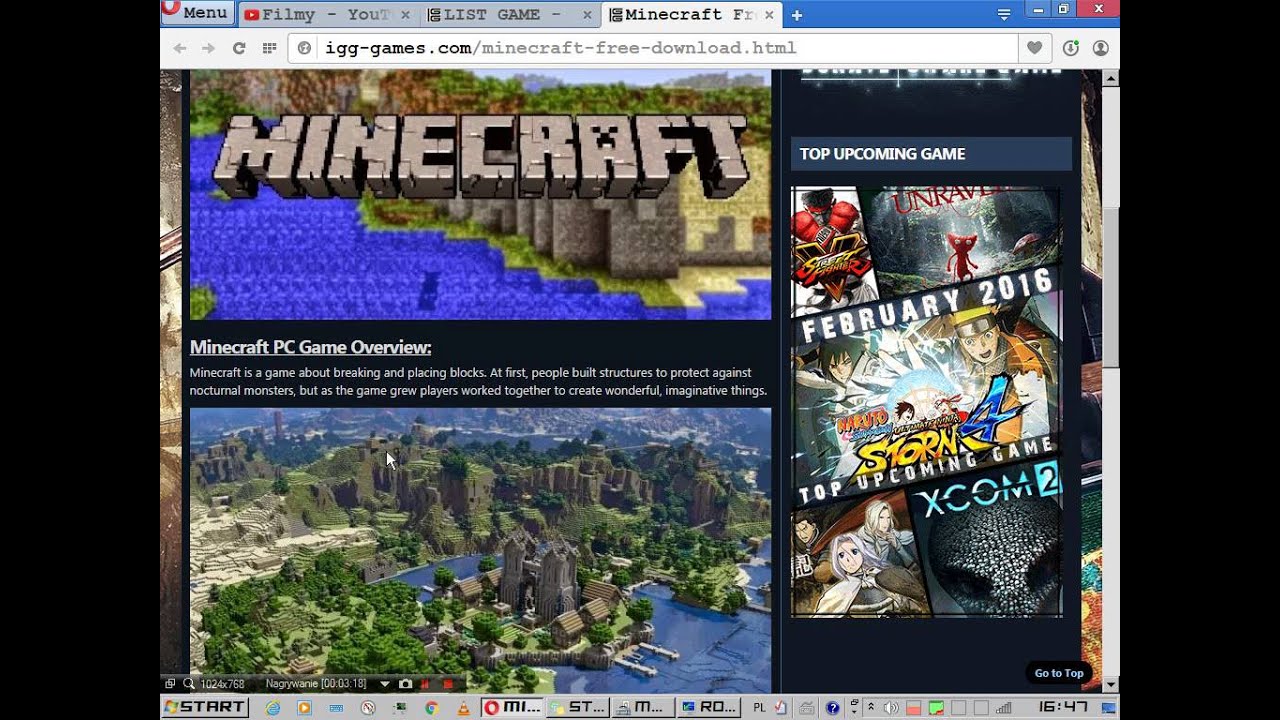
Task: Go back to previous page
Action: coord(180,48)
